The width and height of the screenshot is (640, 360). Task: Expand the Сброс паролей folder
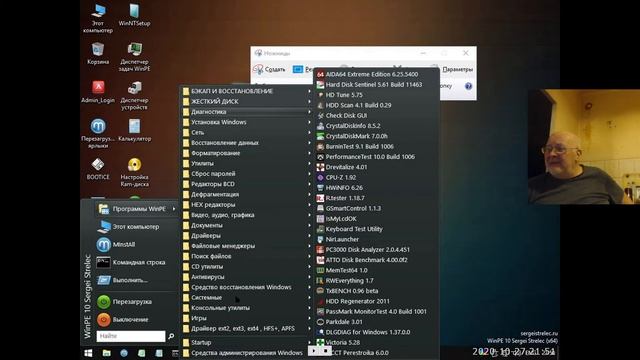click(247, 173)
